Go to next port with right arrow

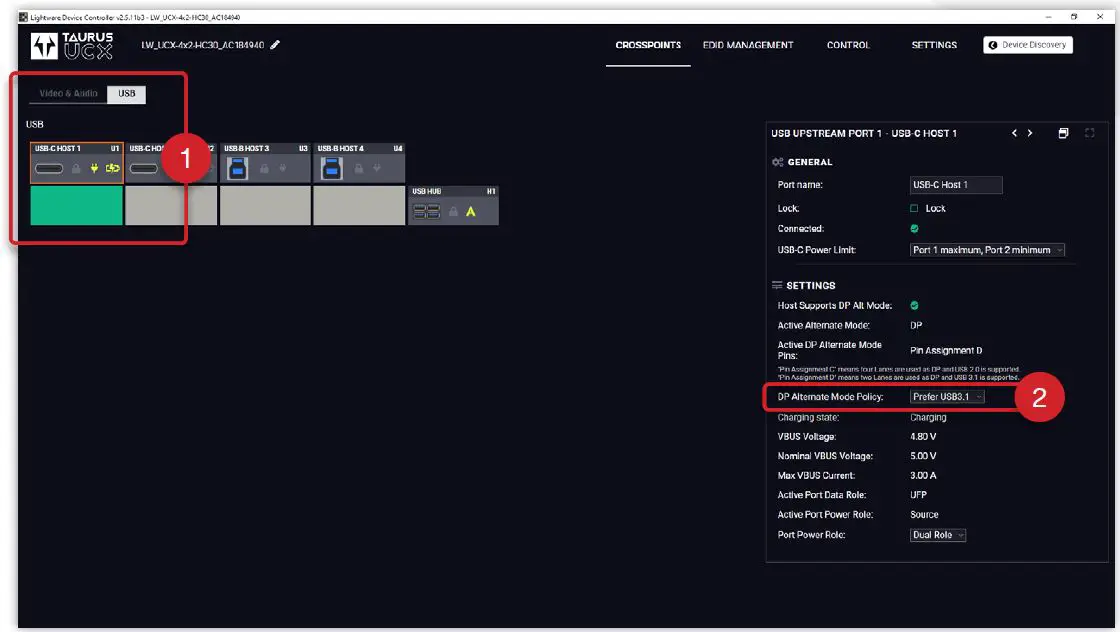(1030, 133)
